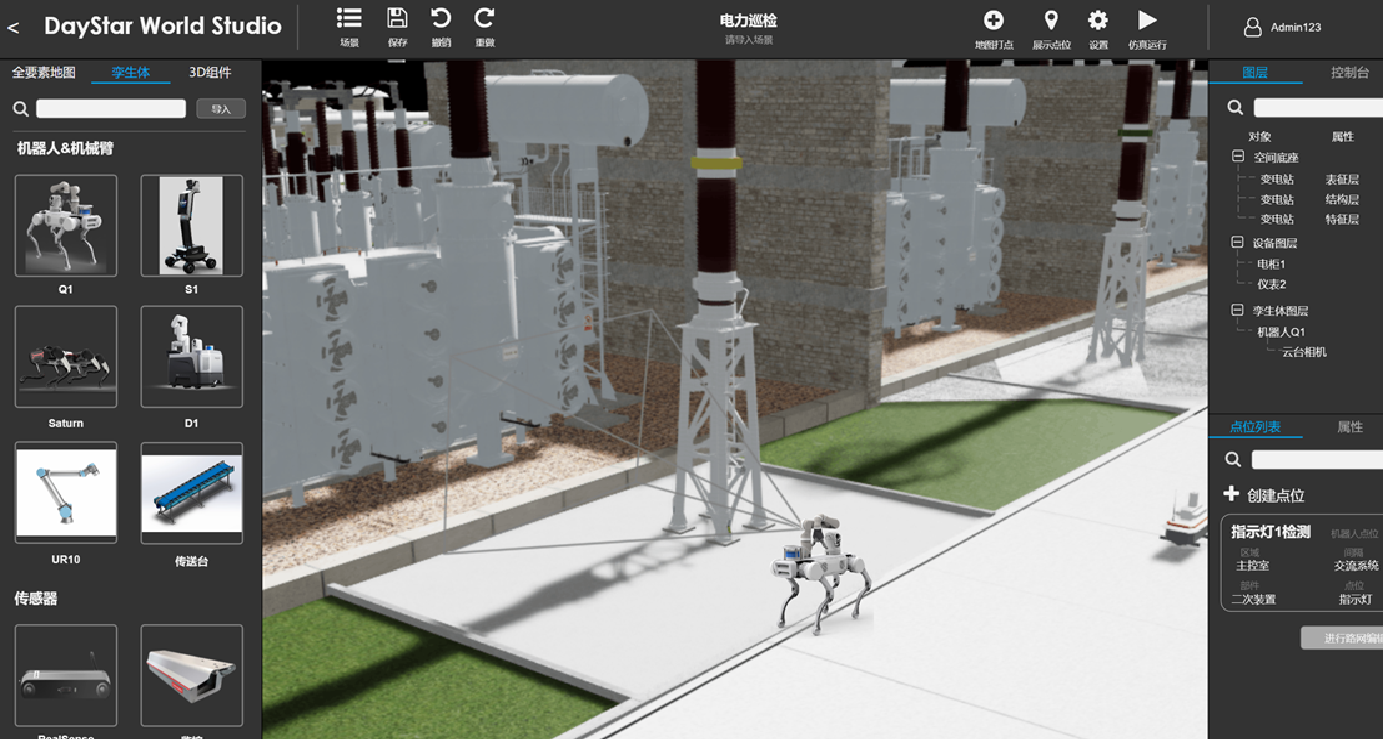Viewport: 1383px width, 740px height.
Task: Click the 地图打点 plus icon
Action: (x=993, y=21)
